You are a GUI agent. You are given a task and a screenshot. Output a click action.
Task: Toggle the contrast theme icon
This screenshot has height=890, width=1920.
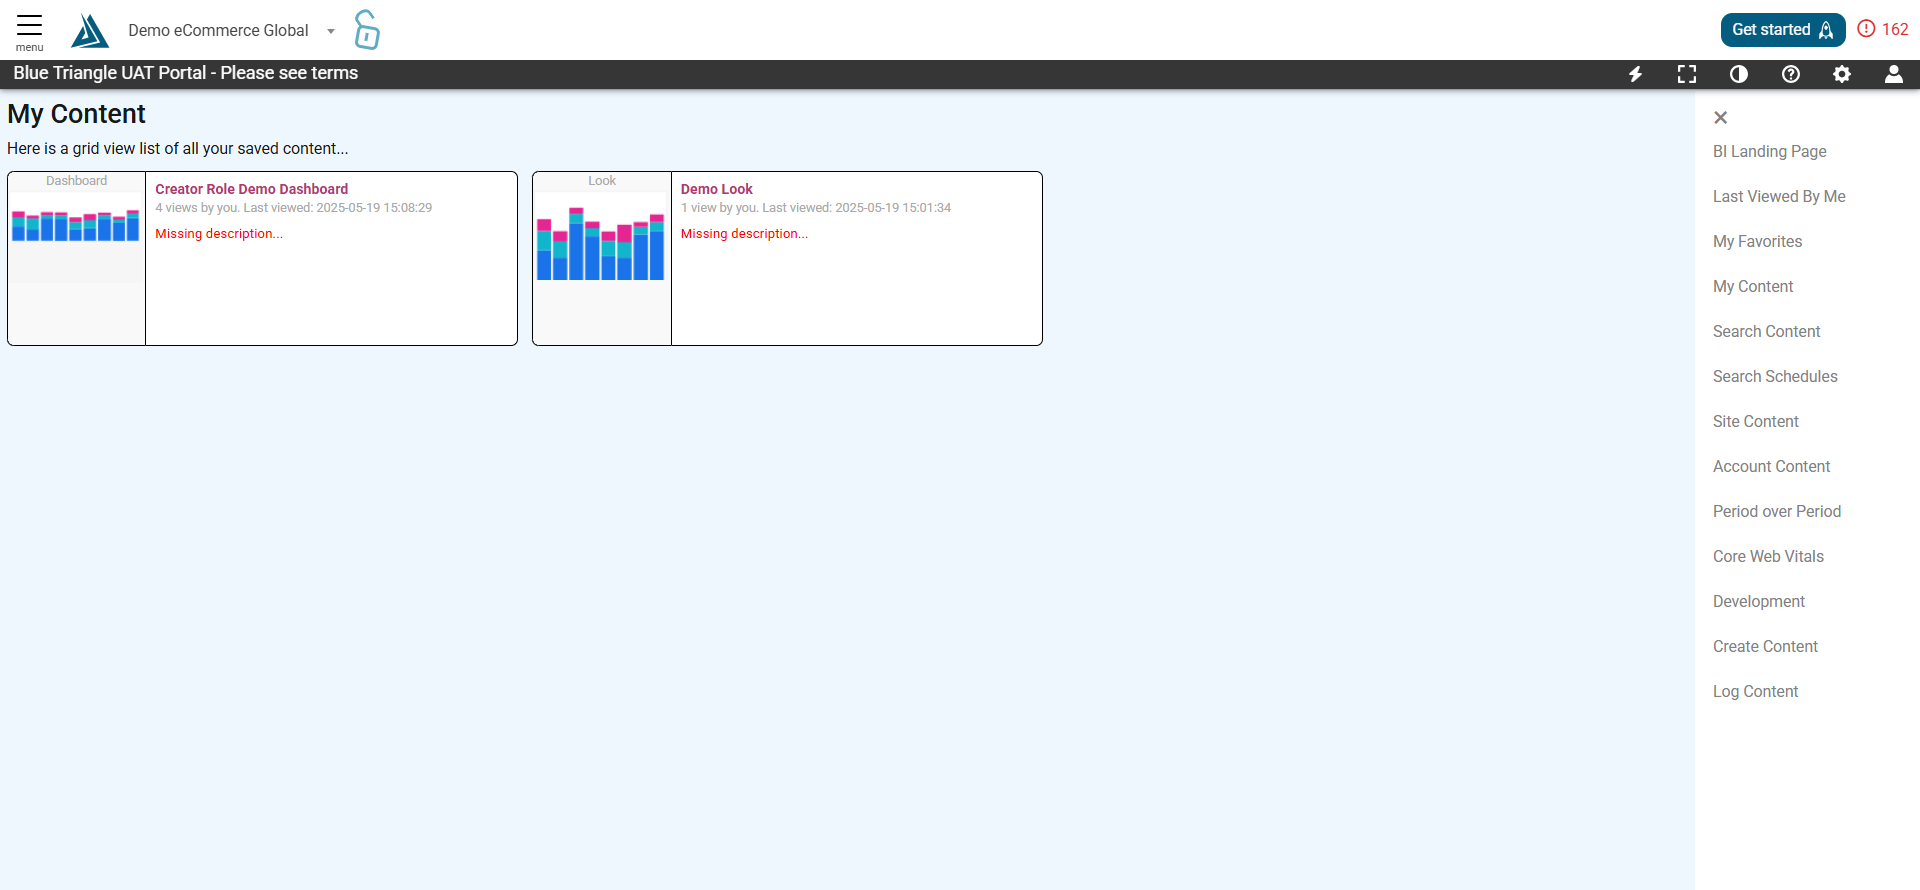click(1739, 74)
